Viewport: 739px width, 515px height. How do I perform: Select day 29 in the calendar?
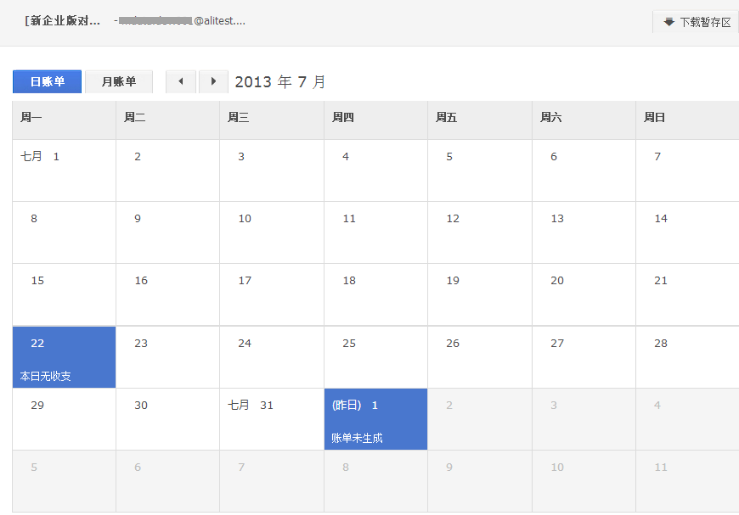click(64, 419)
